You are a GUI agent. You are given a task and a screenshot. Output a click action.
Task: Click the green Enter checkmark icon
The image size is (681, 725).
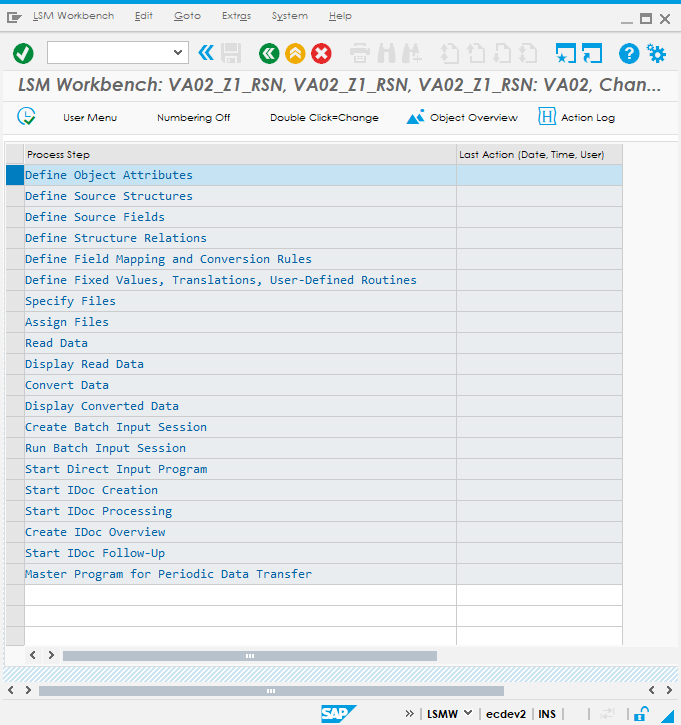(23, 53)
